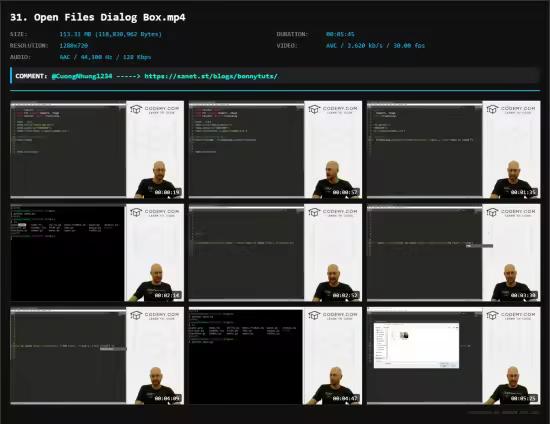Open the thumbnail at timestamp 00:03:30
The image size is (550, 424).
click(454, 253)
